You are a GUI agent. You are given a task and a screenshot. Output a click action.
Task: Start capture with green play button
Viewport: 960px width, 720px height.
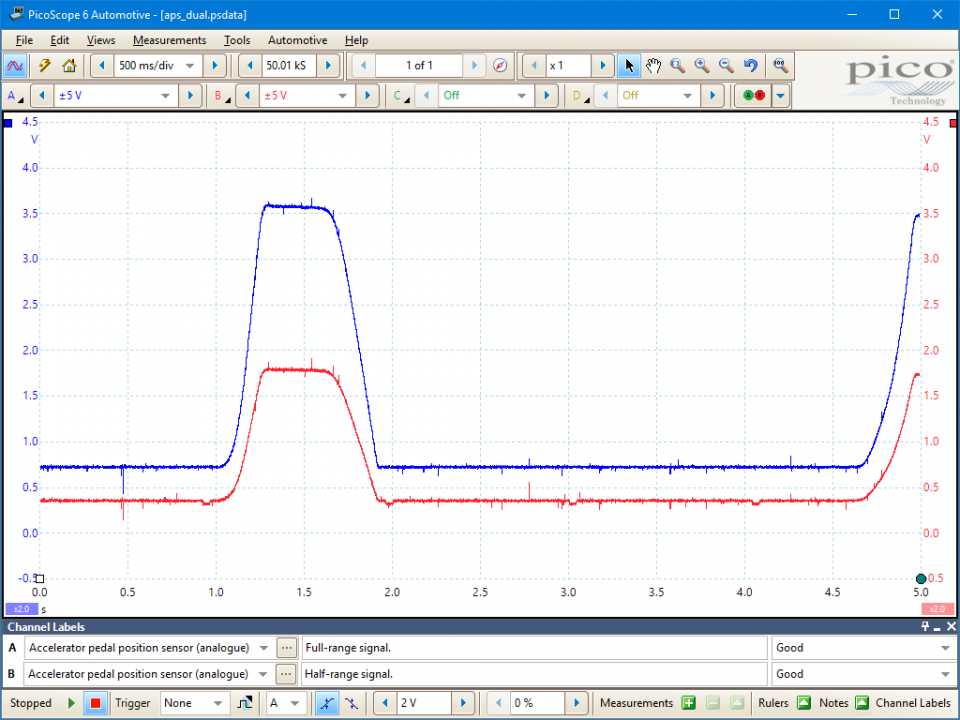click(71, 703)
